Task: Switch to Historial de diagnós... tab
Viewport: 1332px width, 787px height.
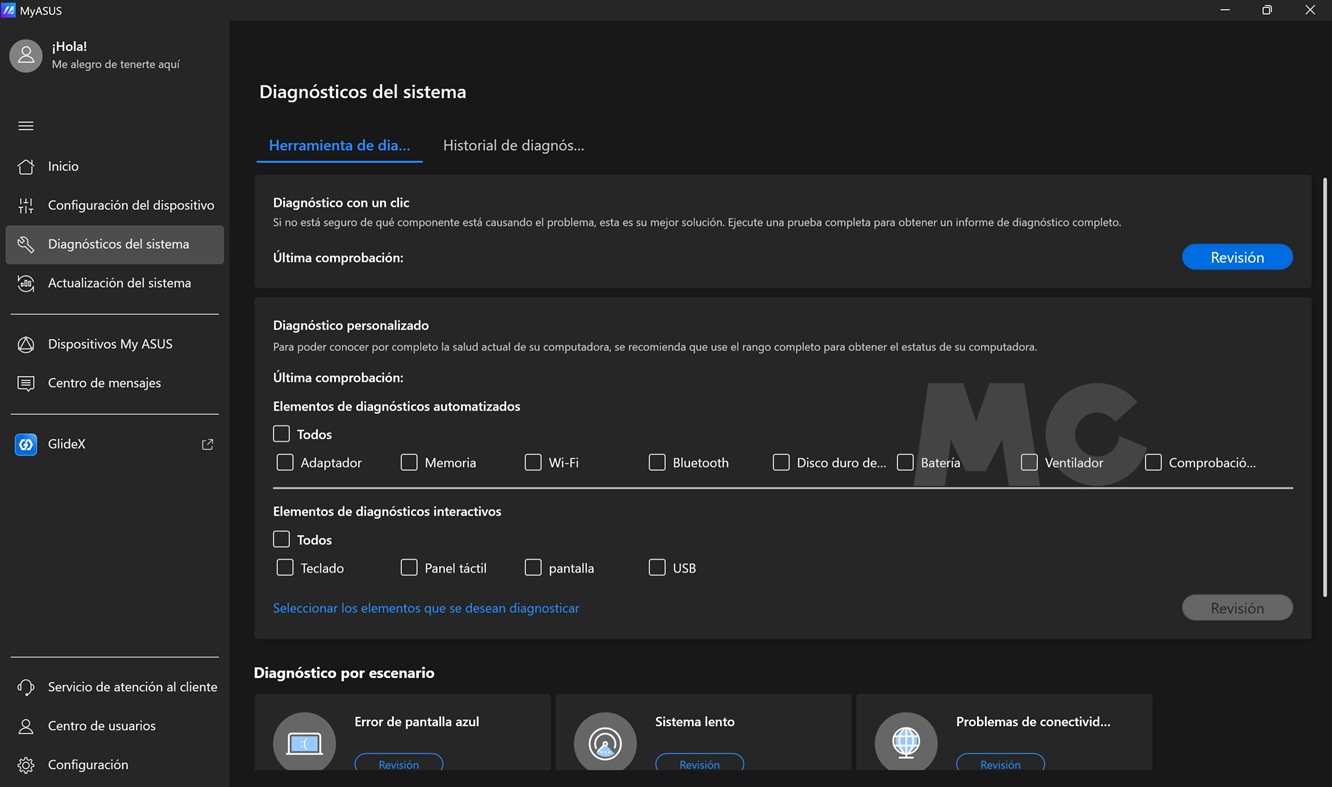Action: 513,146
